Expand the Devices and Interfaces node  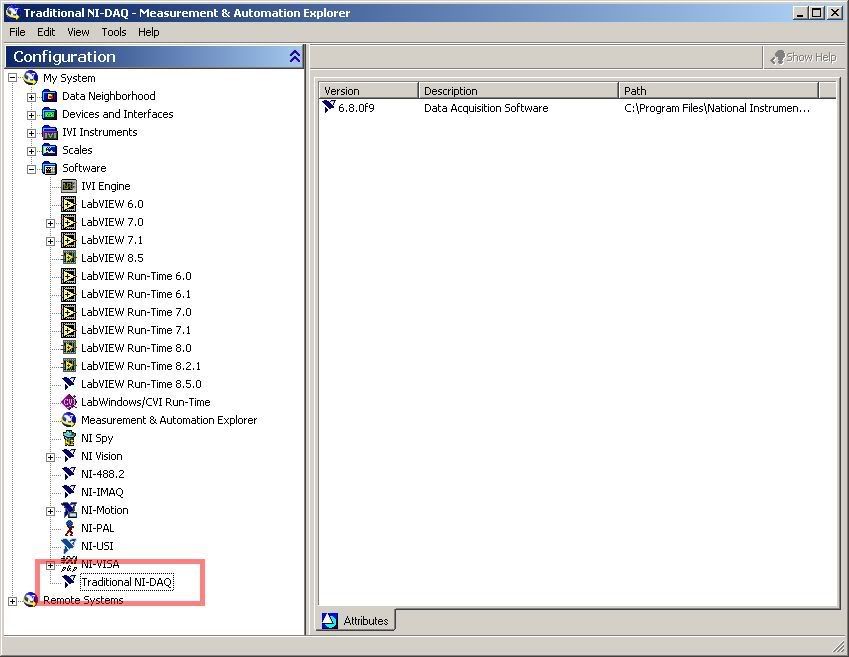coord(31,115)
